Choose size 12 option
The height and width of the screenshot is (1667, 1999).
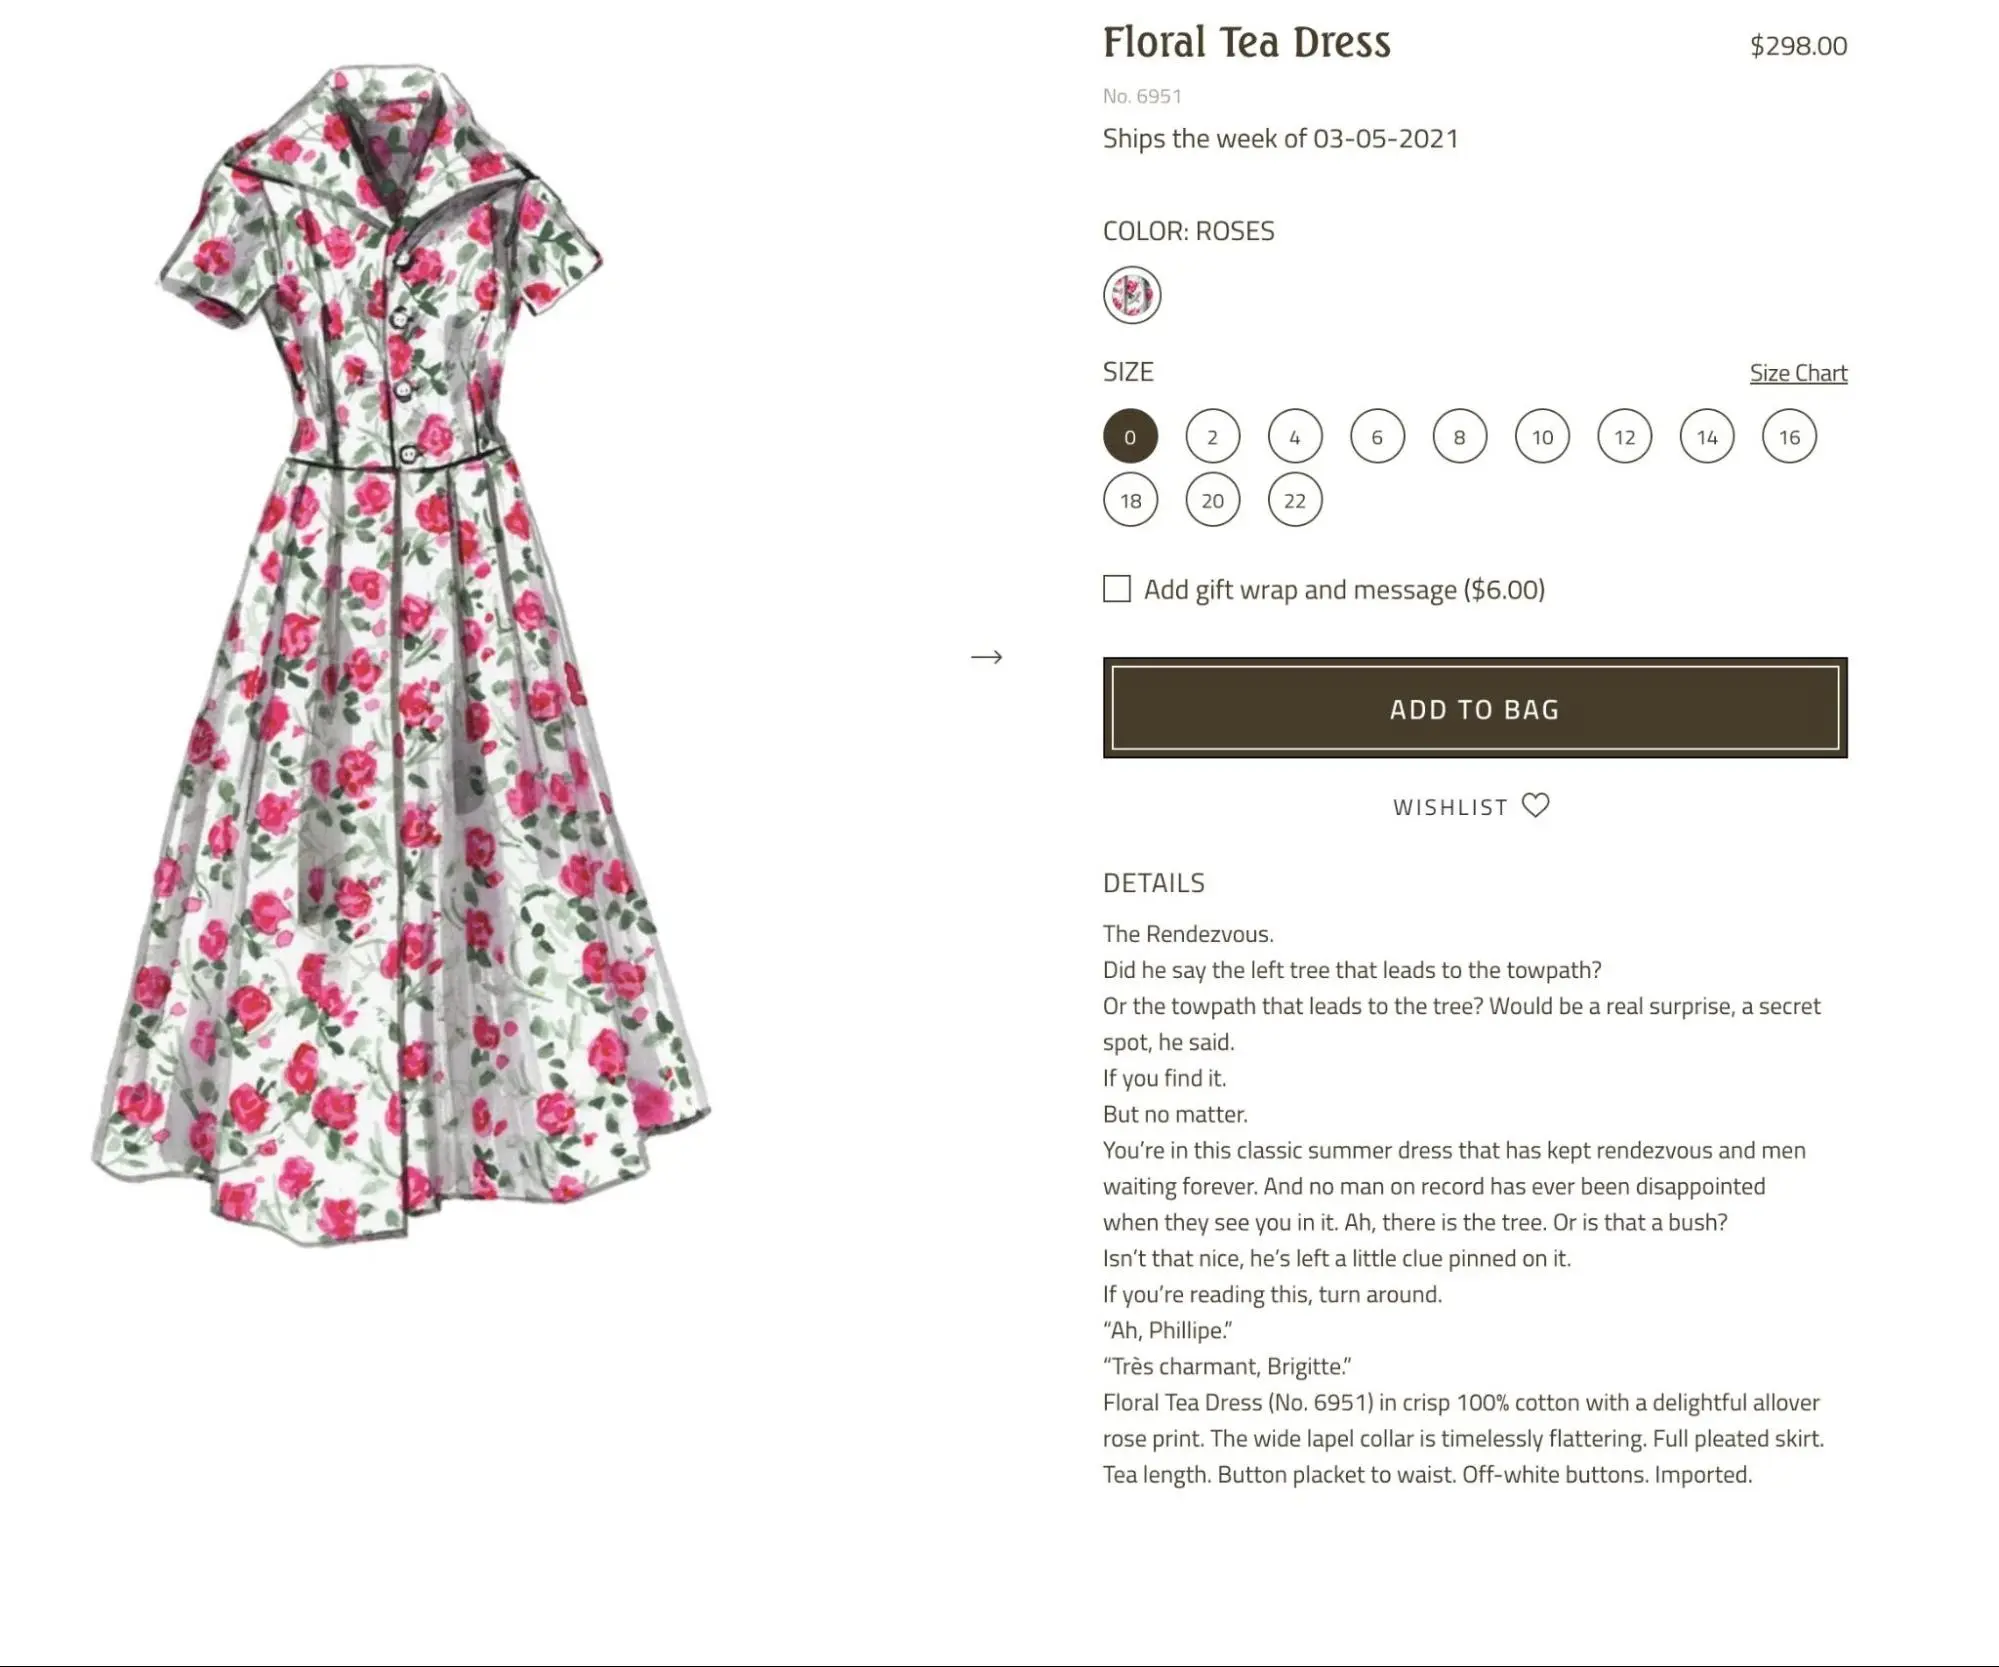point(1624,436)
